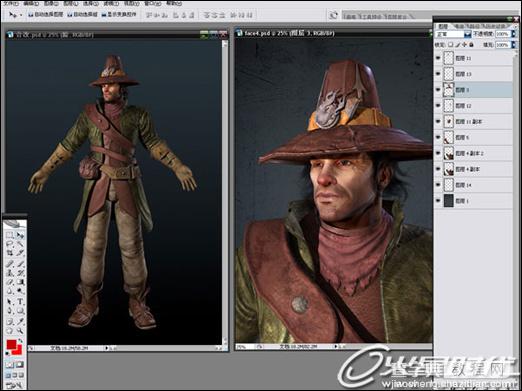Viewport: 522px width, 391px height.
Task: Select the Lasso tool
Action: pyautogui.click(x=10, y=244)
